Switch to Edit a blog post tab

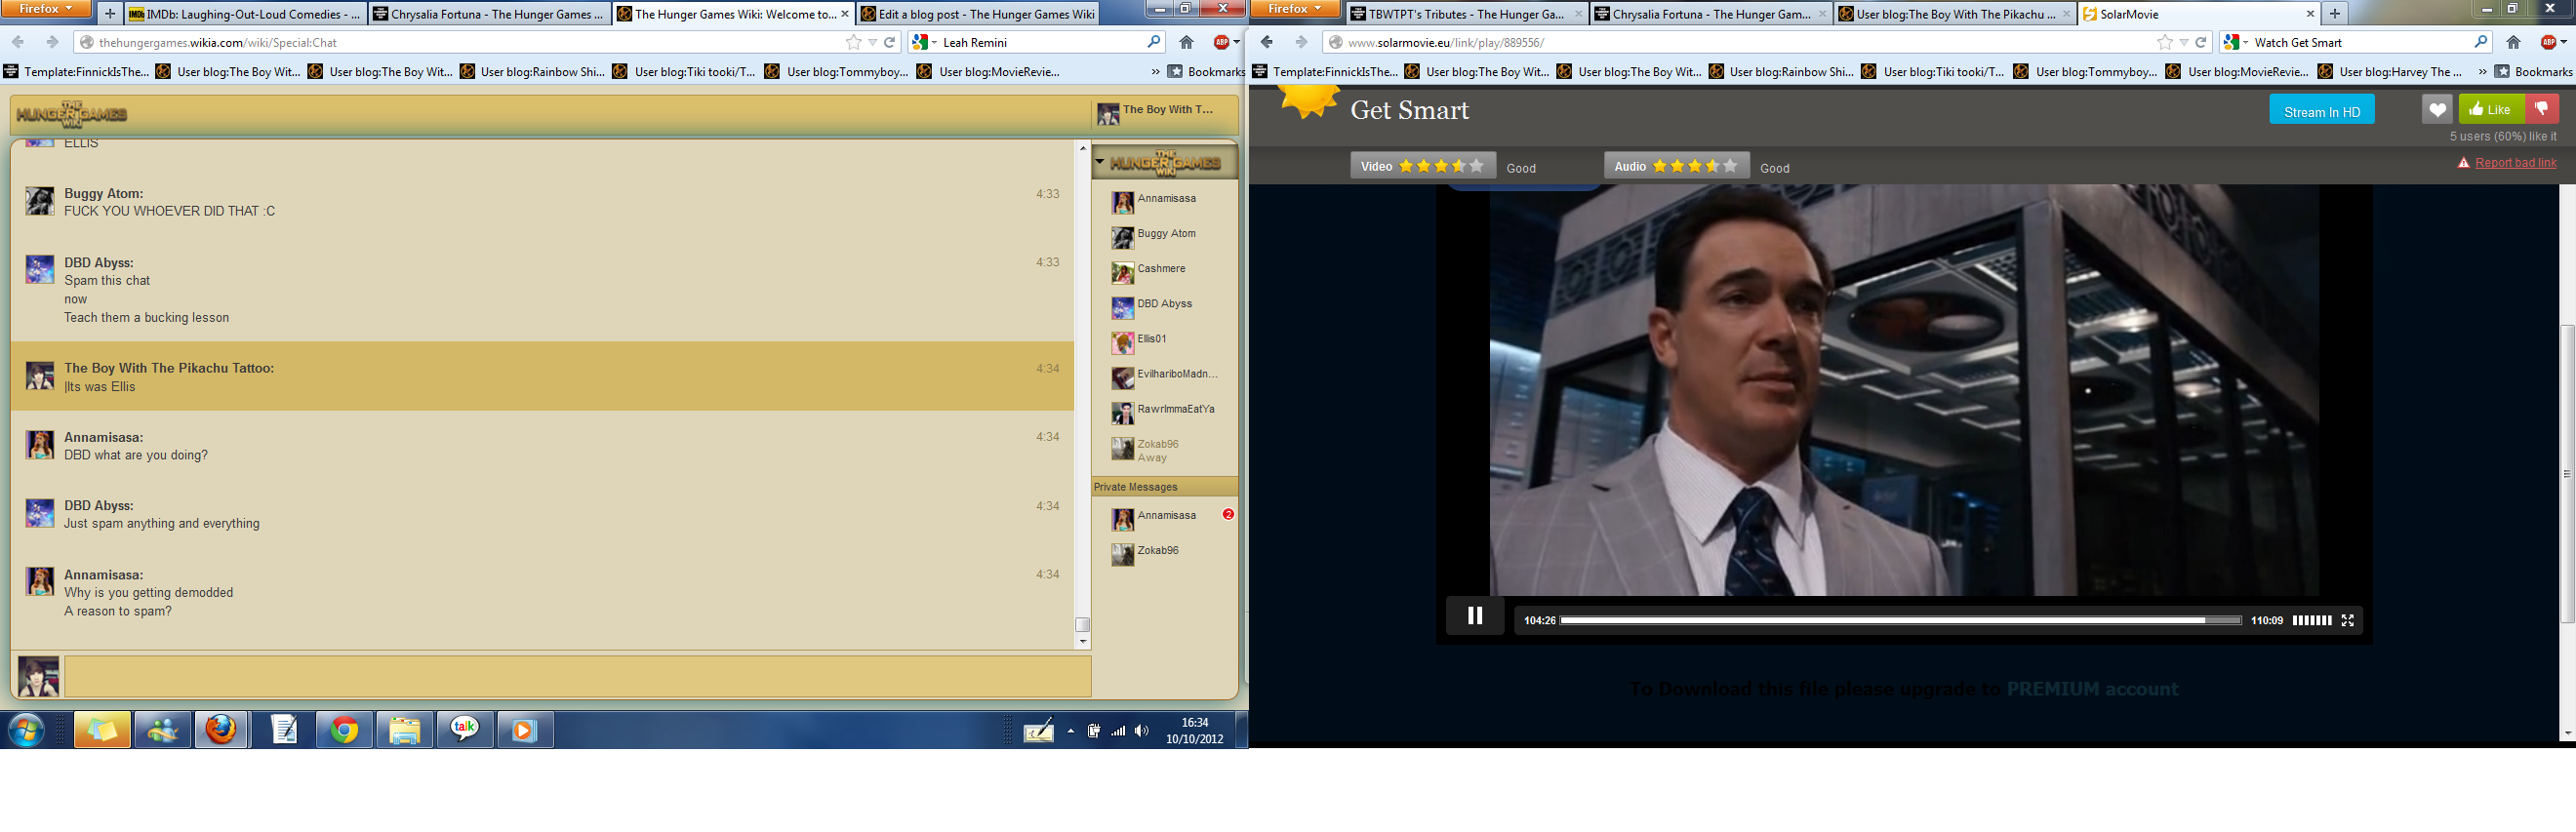pyautogui.click(x=977, y=14)
